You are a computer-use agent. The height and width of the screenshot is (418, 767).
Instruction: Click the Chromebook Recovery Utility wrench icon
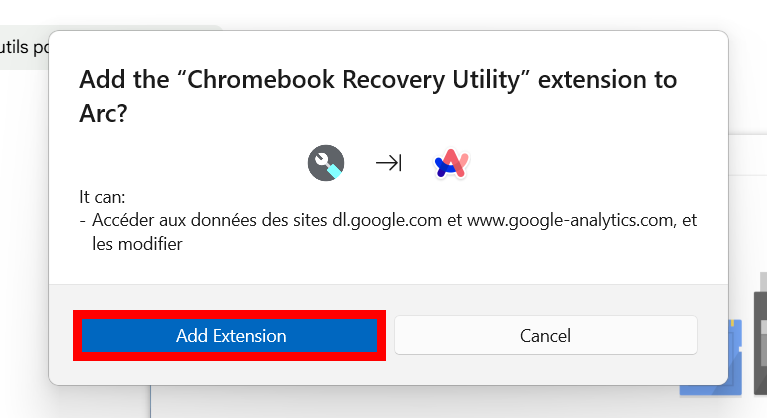coord(326,163)
